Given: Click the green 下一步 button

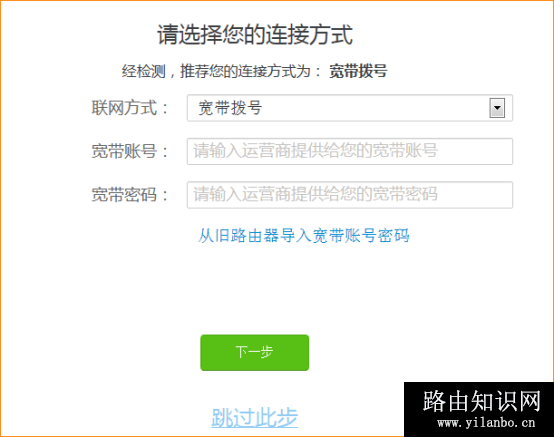Looking at the screenshot, I should pos(254,353).
